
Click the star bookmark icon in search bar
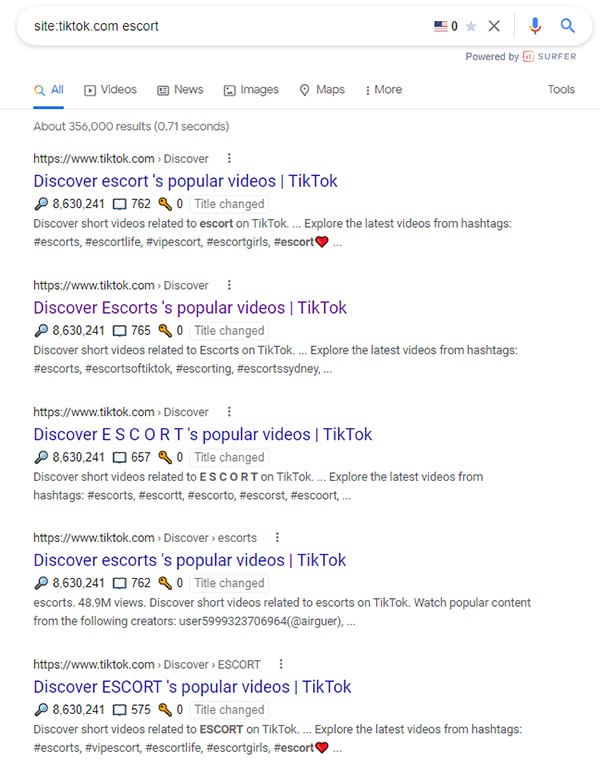point(471,26)
